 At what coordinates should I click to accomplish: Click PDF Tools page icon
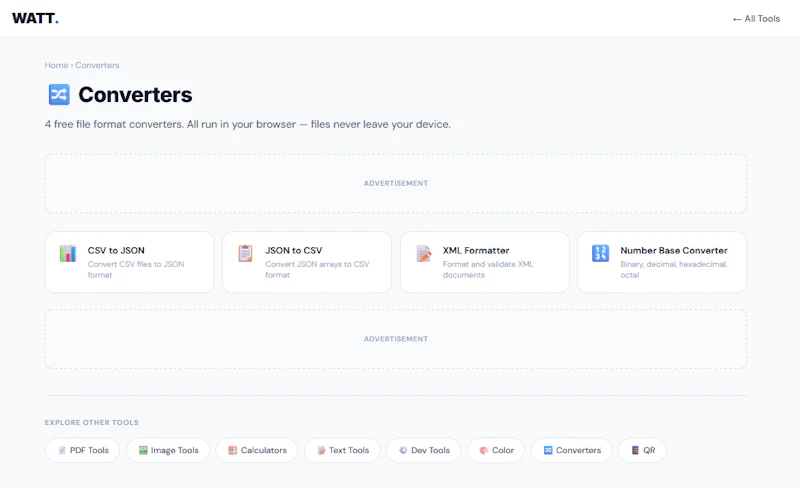[62, 450]
